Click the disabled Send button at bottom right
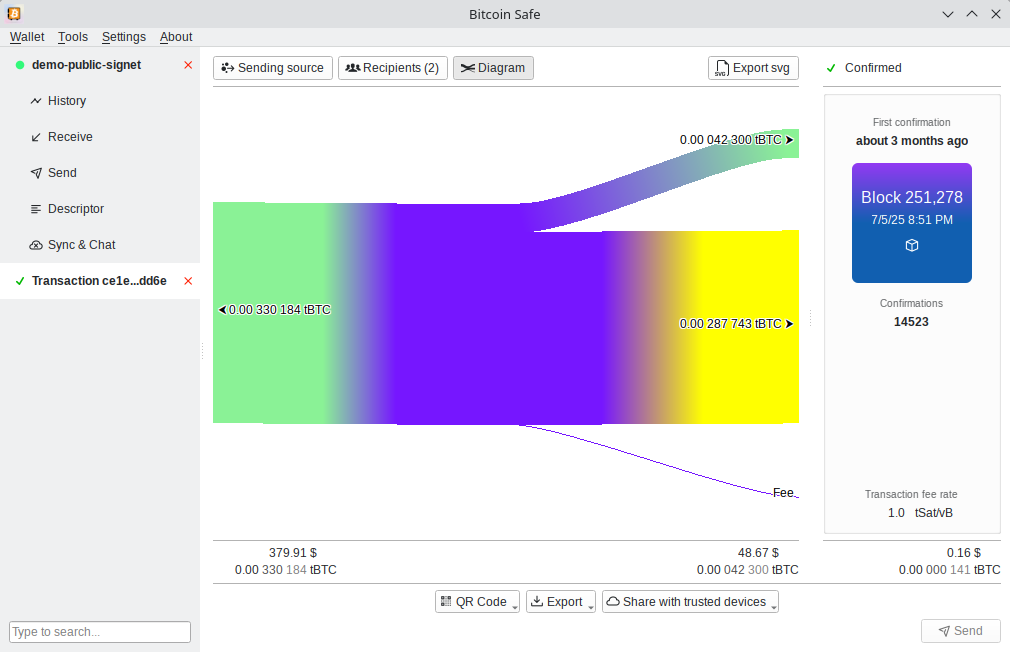 tap(960, 631)
